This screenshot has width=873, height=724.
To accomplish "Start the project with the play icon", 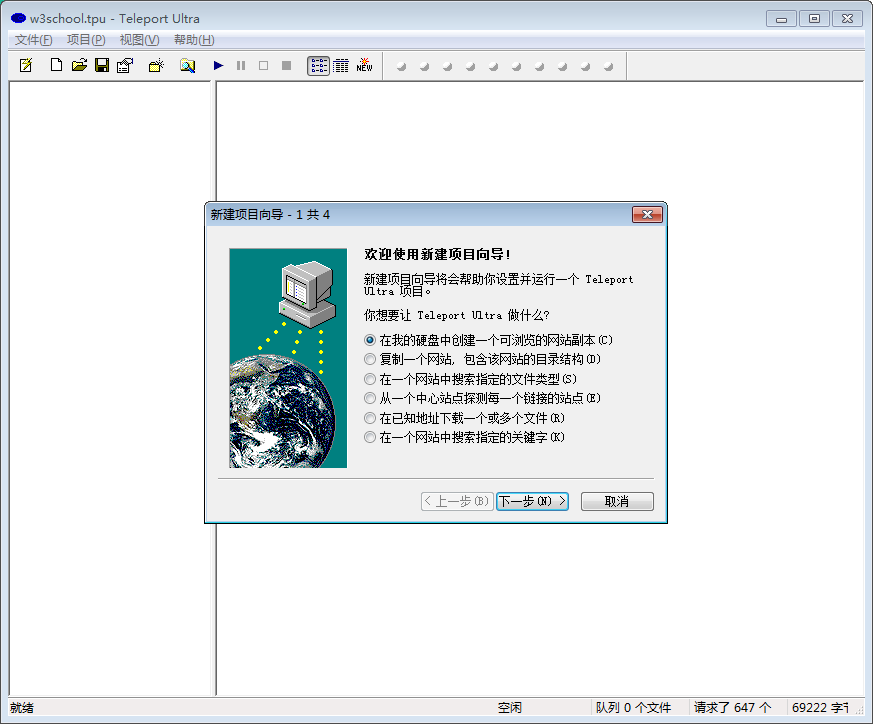I will [x=218, y=66].
